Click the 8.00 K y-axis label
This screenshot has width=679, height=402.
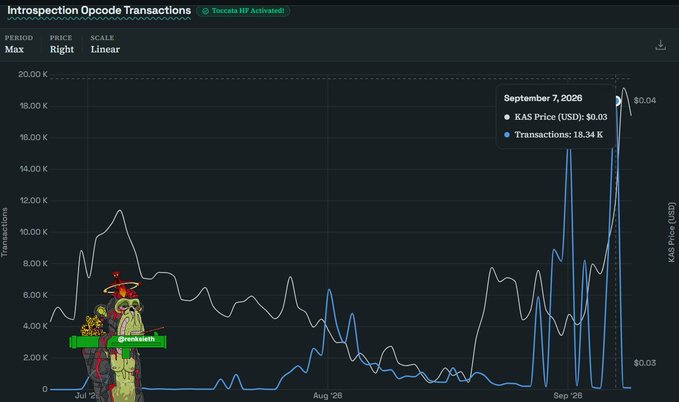pos(36,263)
